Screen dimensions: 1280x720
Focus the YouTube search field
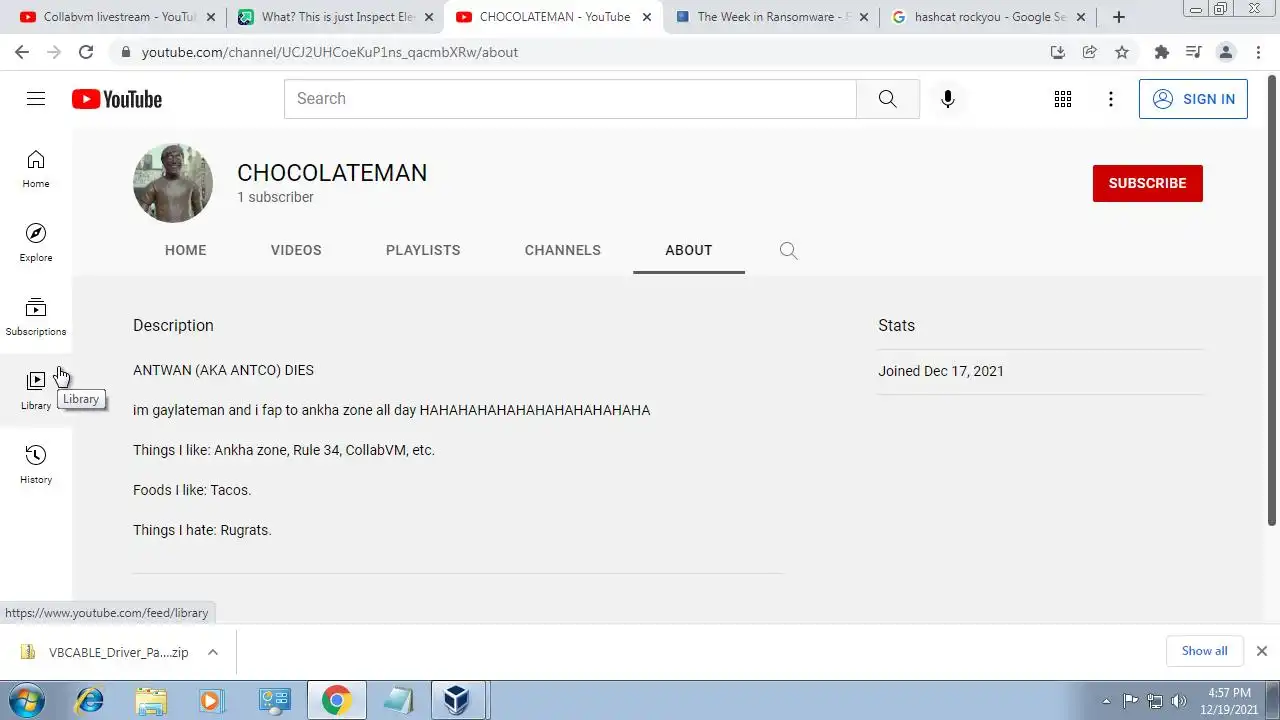(570, 99)
